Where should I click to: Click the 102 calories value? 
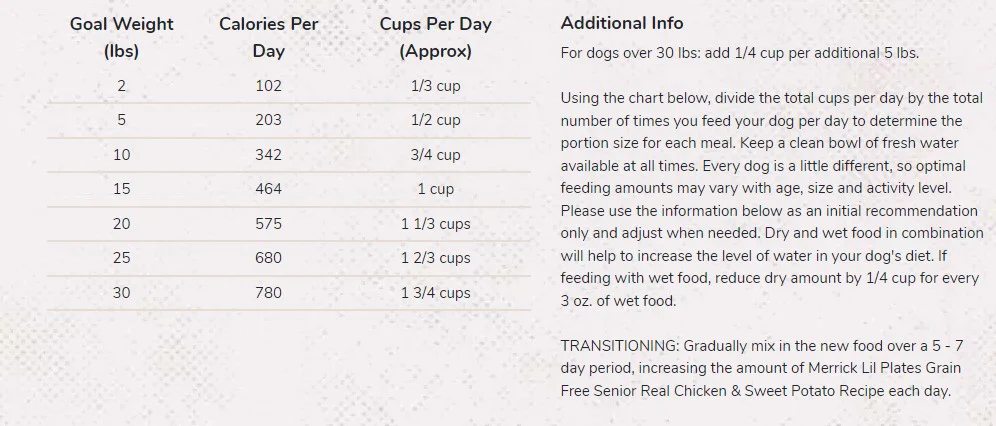[x=269, y=86]
